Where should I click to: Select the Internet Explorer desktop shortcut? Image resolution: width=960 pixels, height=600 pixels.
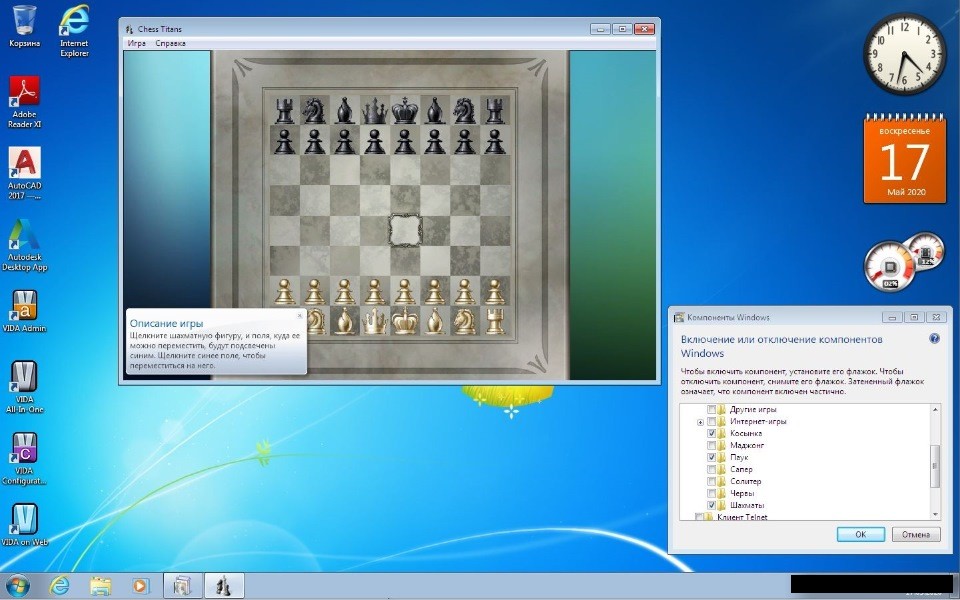[x=74, y=31]
